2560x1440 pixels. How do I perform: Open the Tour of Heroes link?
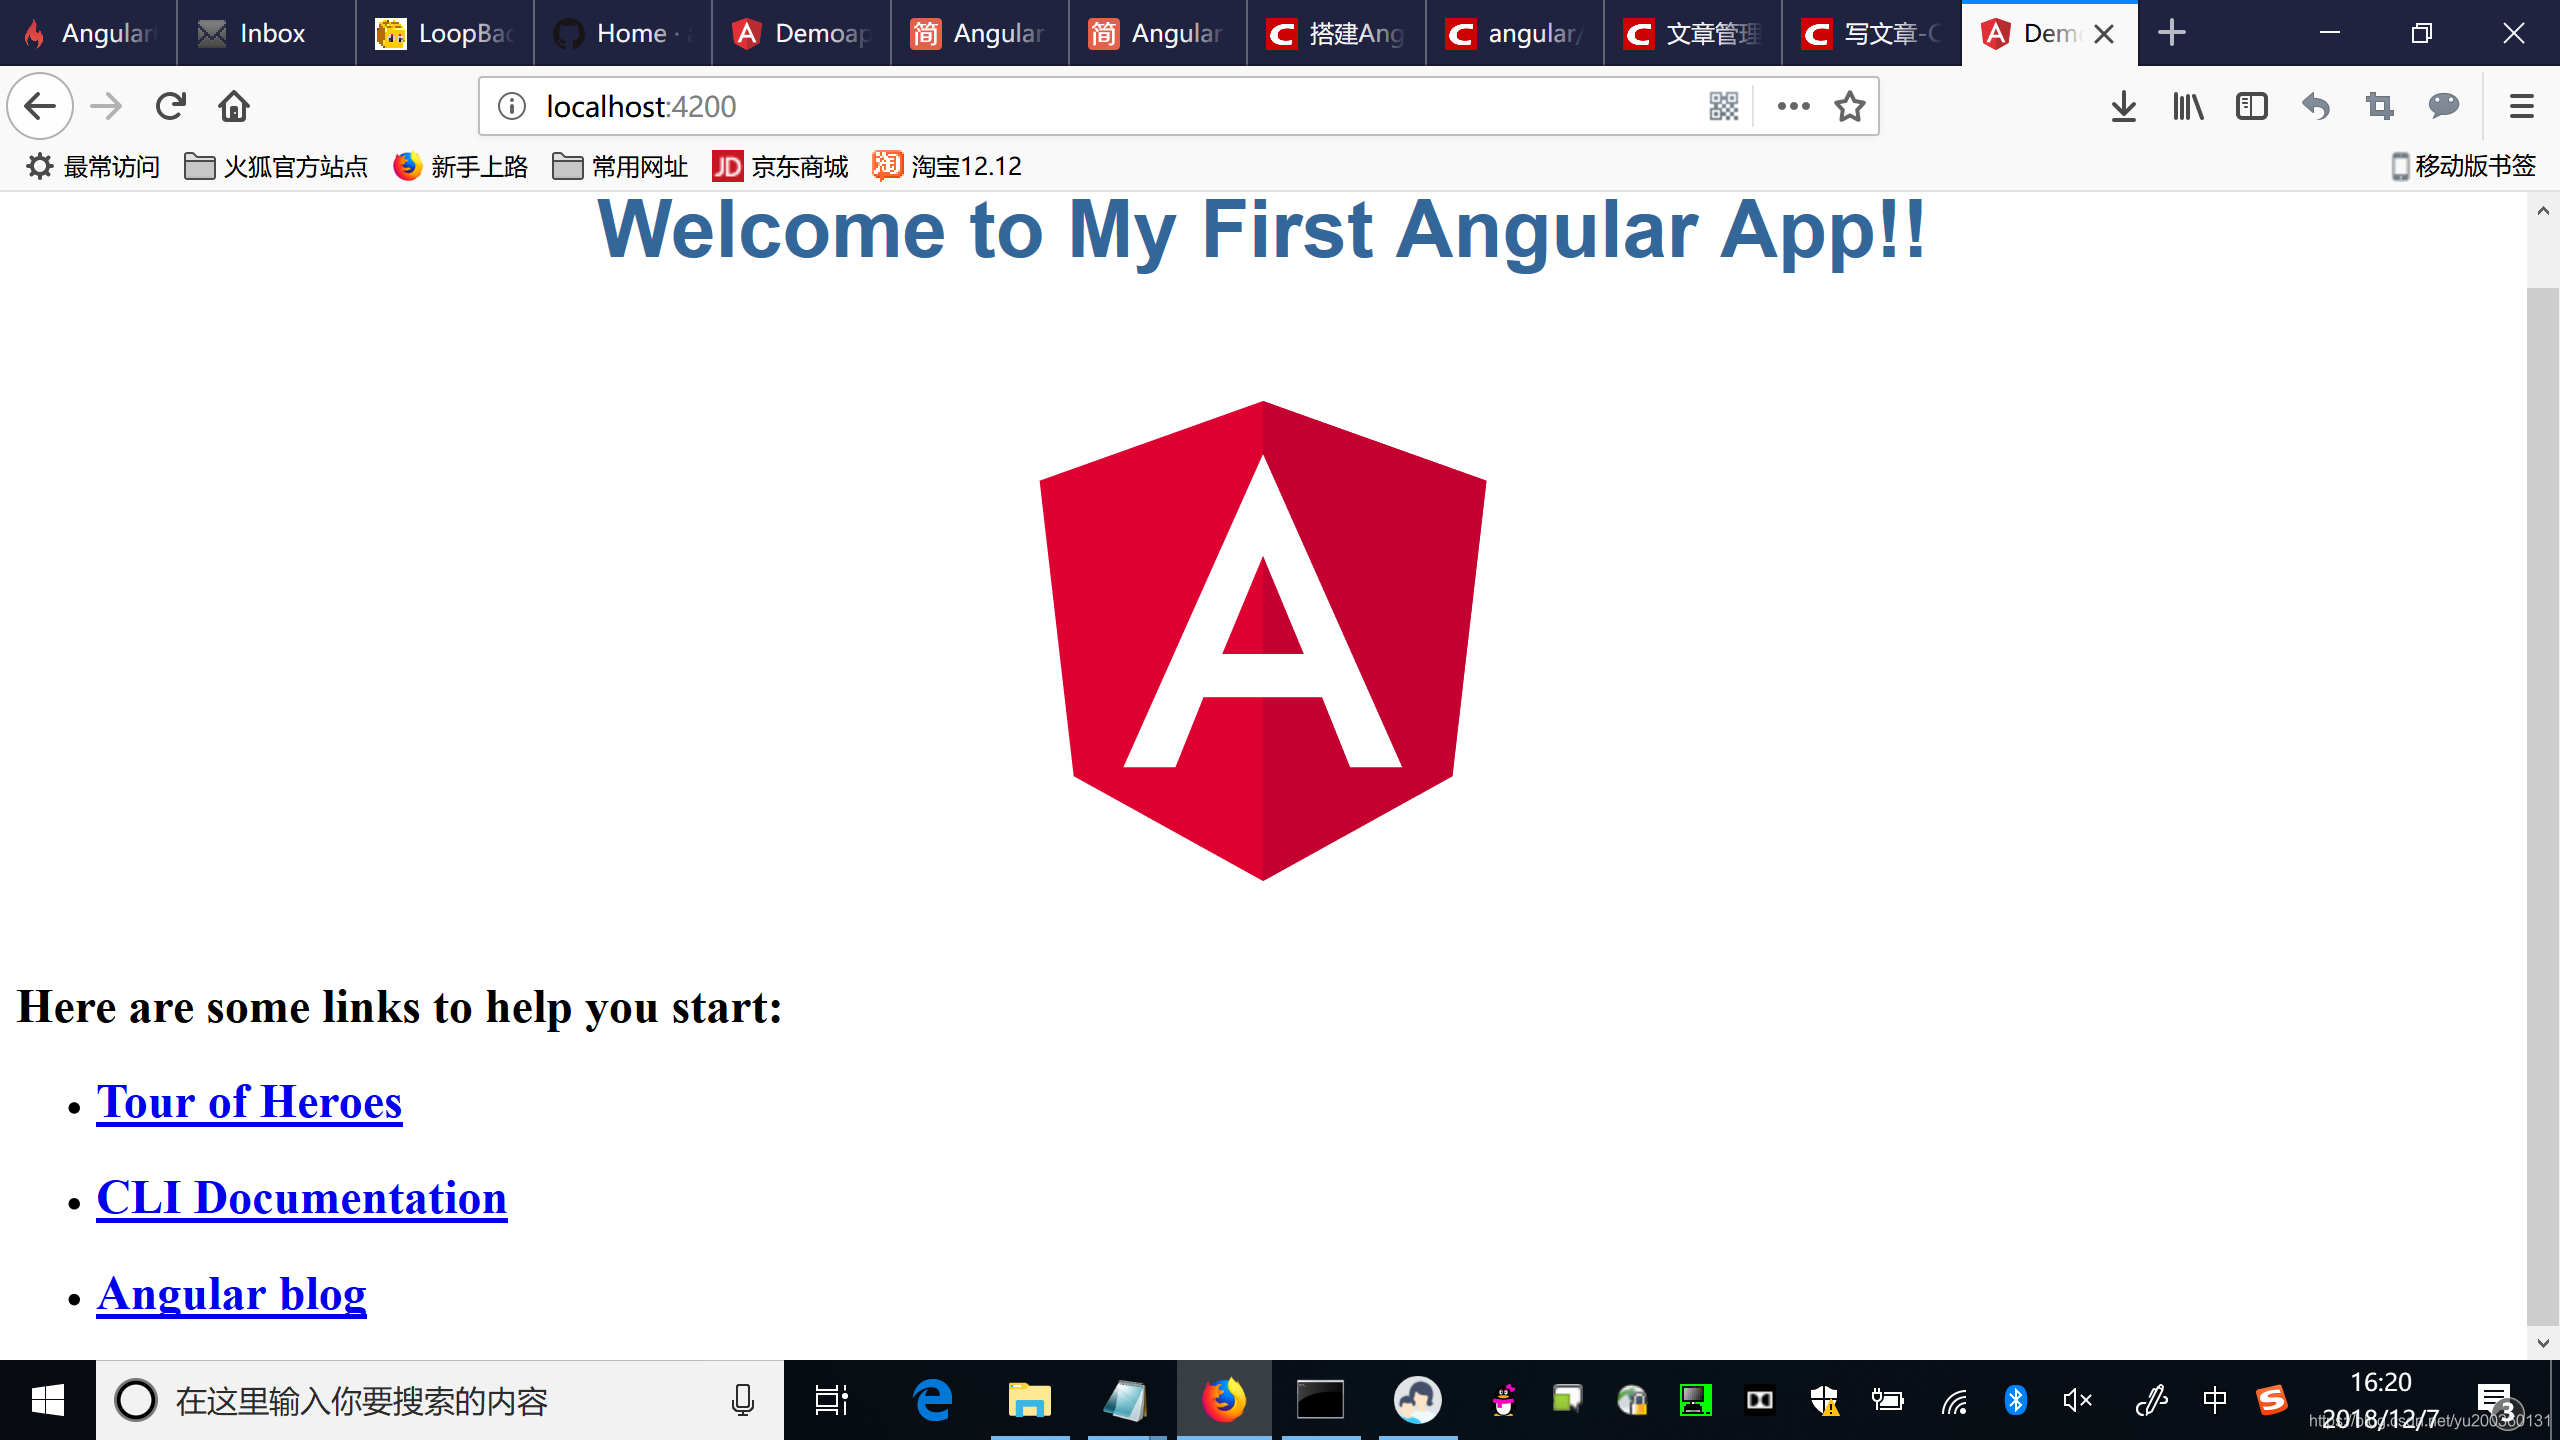tap(249, 1102)
